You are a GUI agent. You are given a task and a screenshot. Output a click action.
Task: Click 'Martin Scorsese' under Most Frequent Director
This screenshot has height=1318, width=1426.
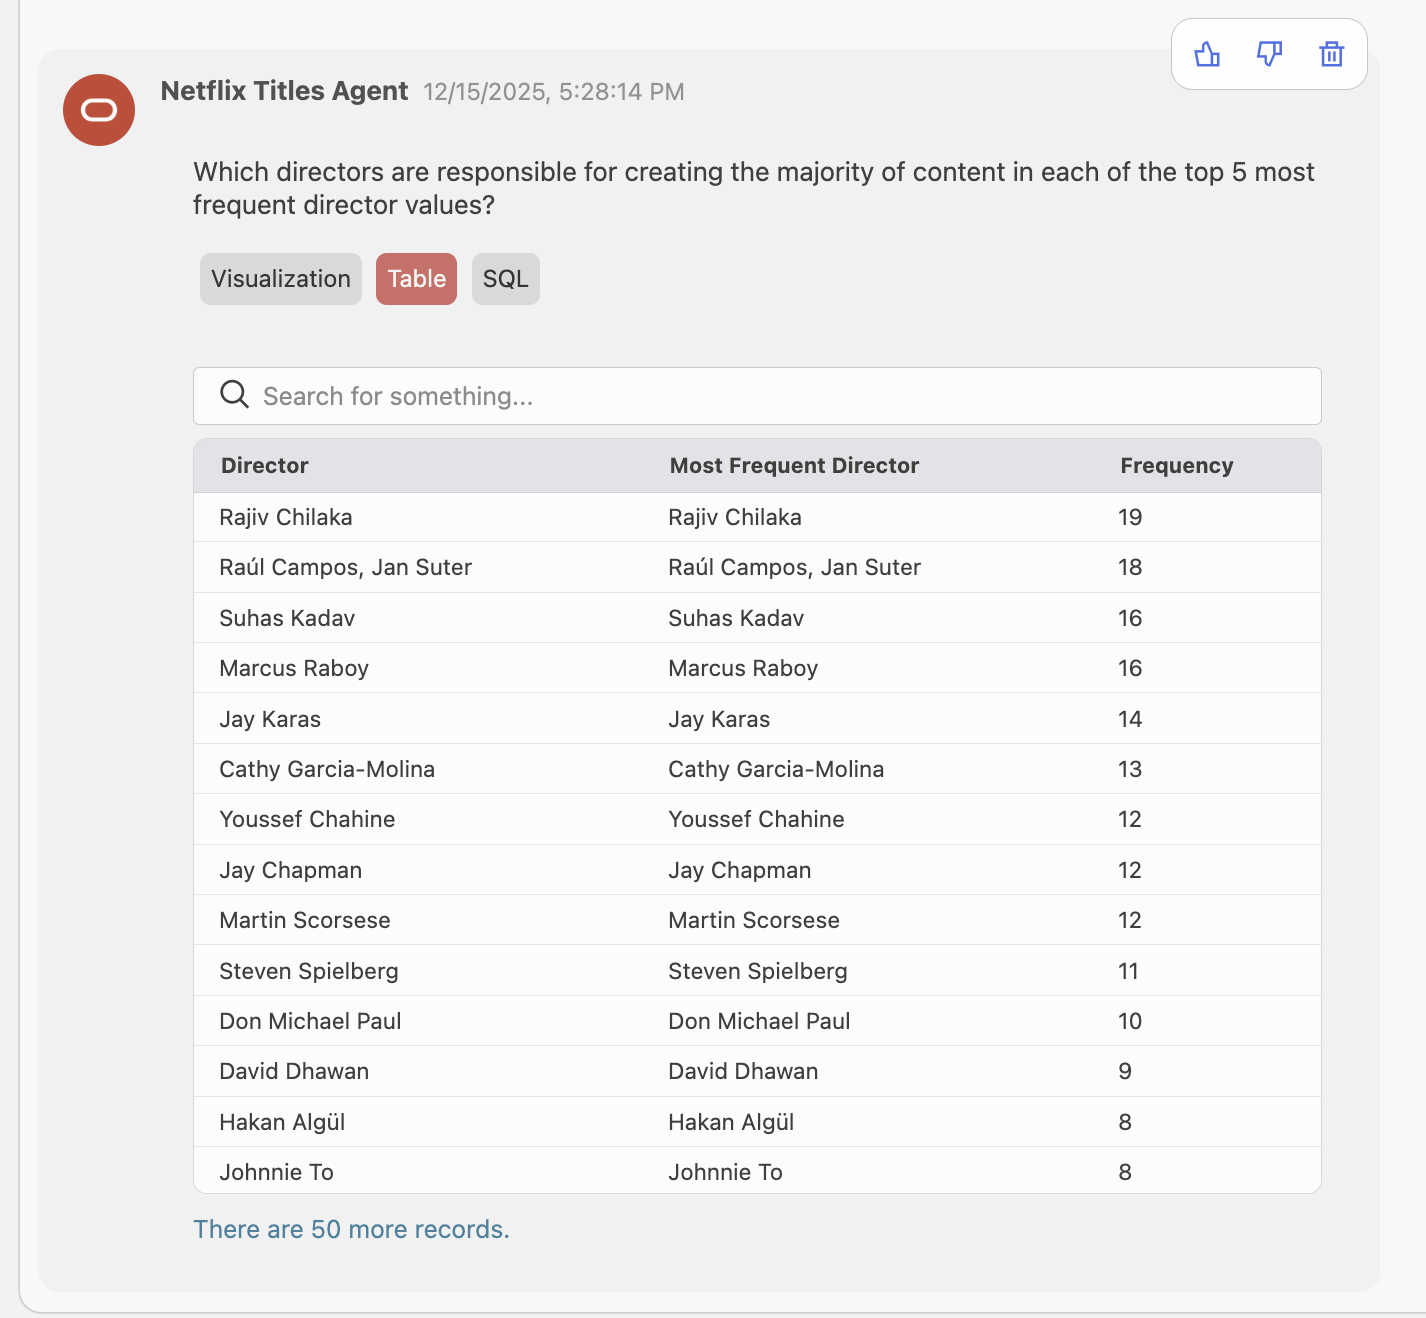pyautogui.click(x=754, y=920)
